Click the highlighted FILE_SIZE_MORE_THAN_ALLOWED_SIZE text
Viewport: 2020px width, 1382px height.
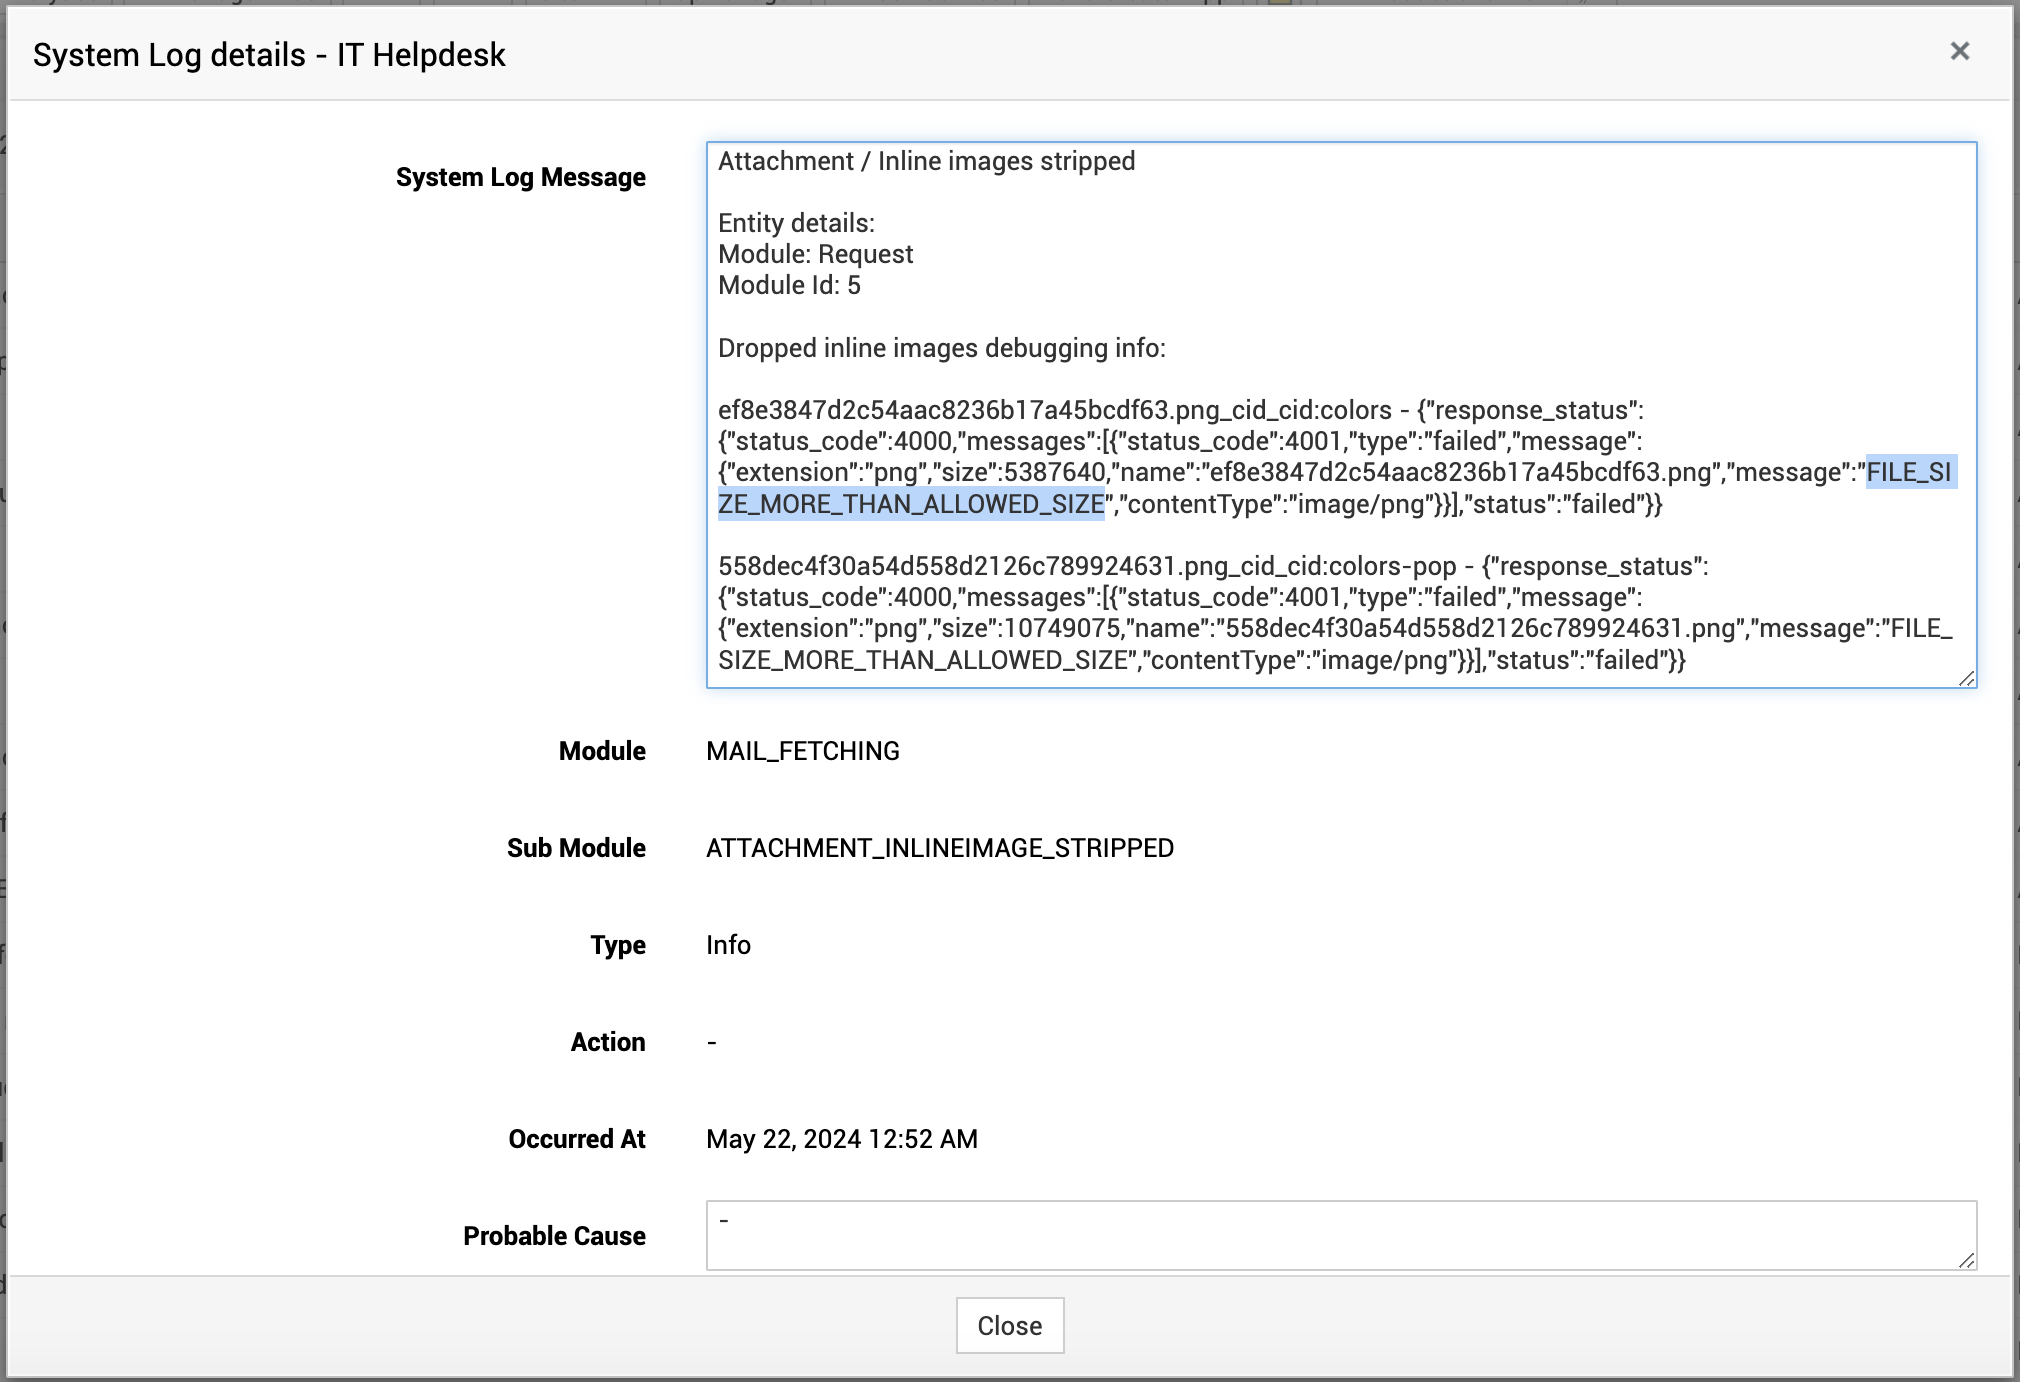910,504
